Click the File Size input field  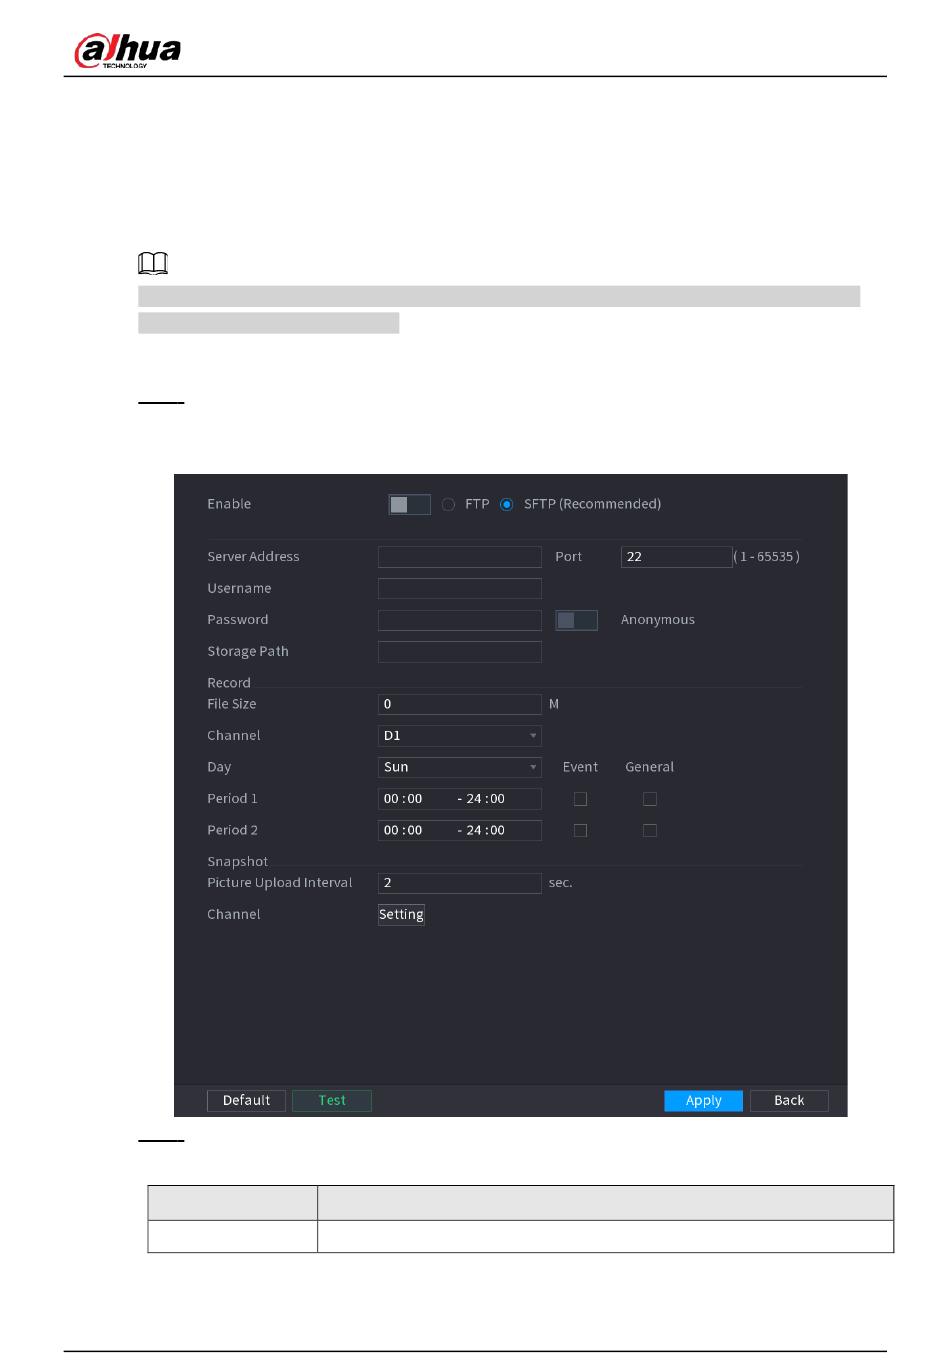pyautogui.click(x=460, y=704)
